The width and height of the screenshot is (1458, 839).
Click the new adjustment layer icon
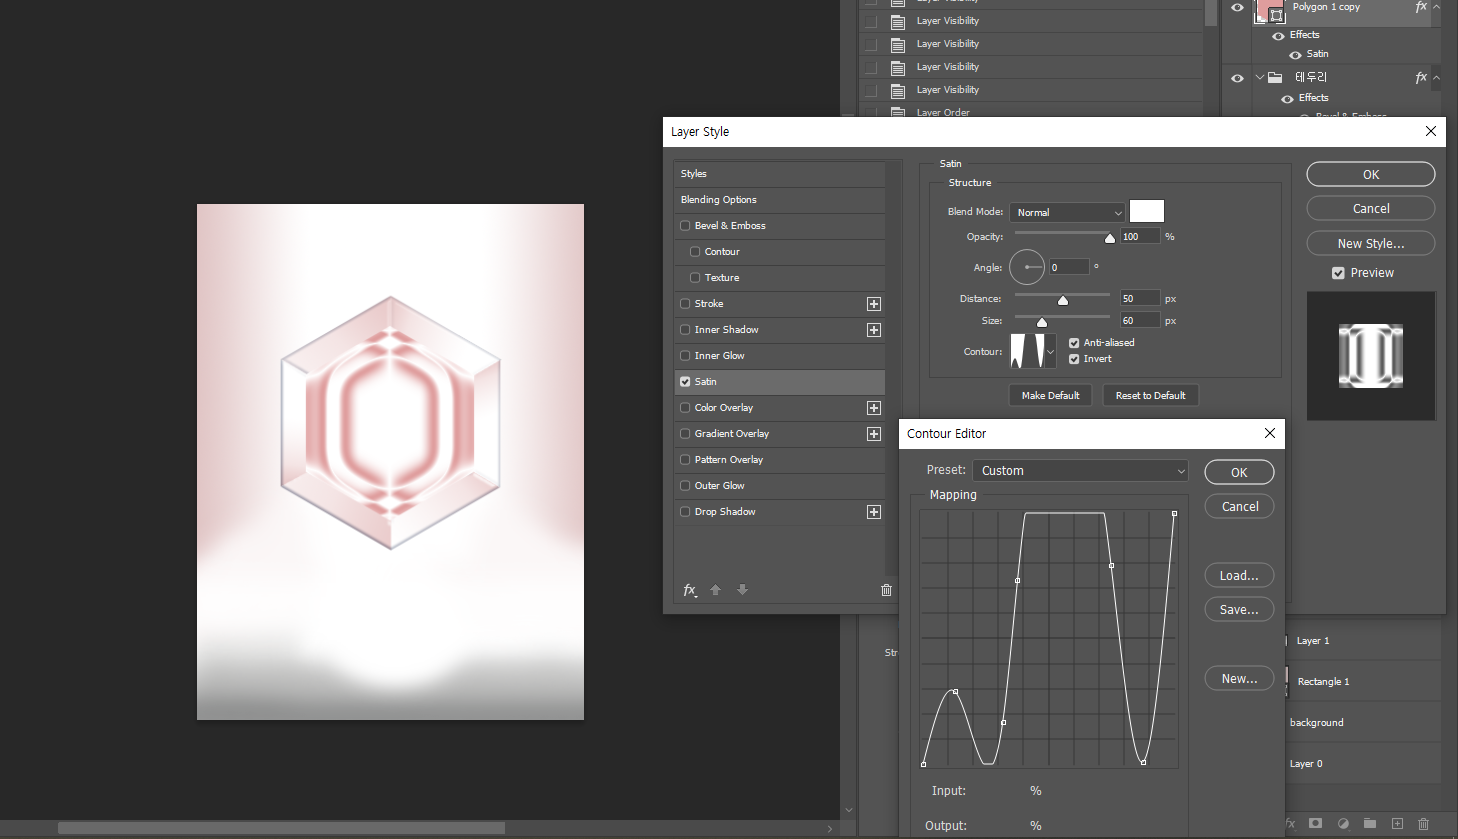(1343, 824)
